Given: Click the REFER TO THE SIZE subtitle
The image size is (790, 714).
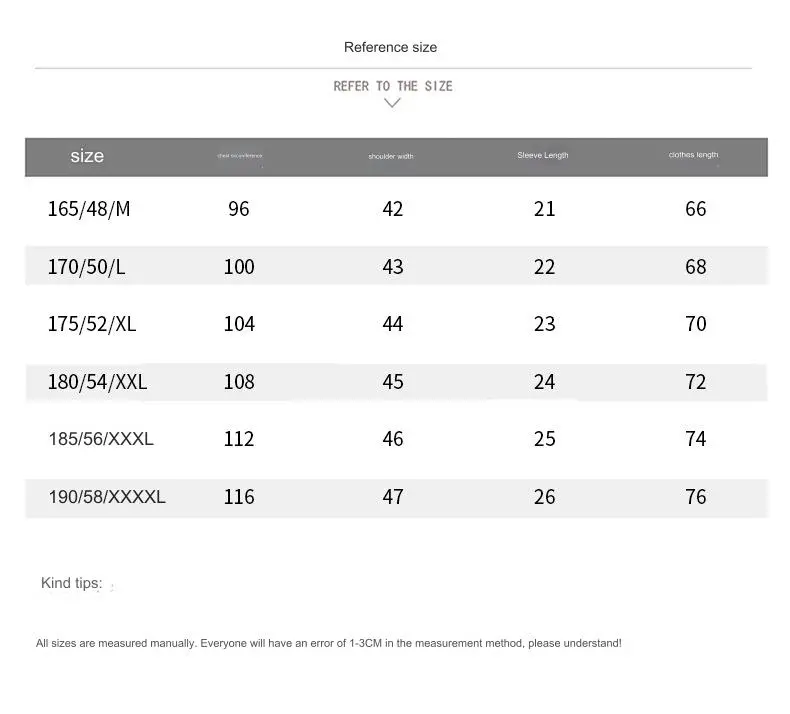Looking at the screenshot, I should point(393,86).
